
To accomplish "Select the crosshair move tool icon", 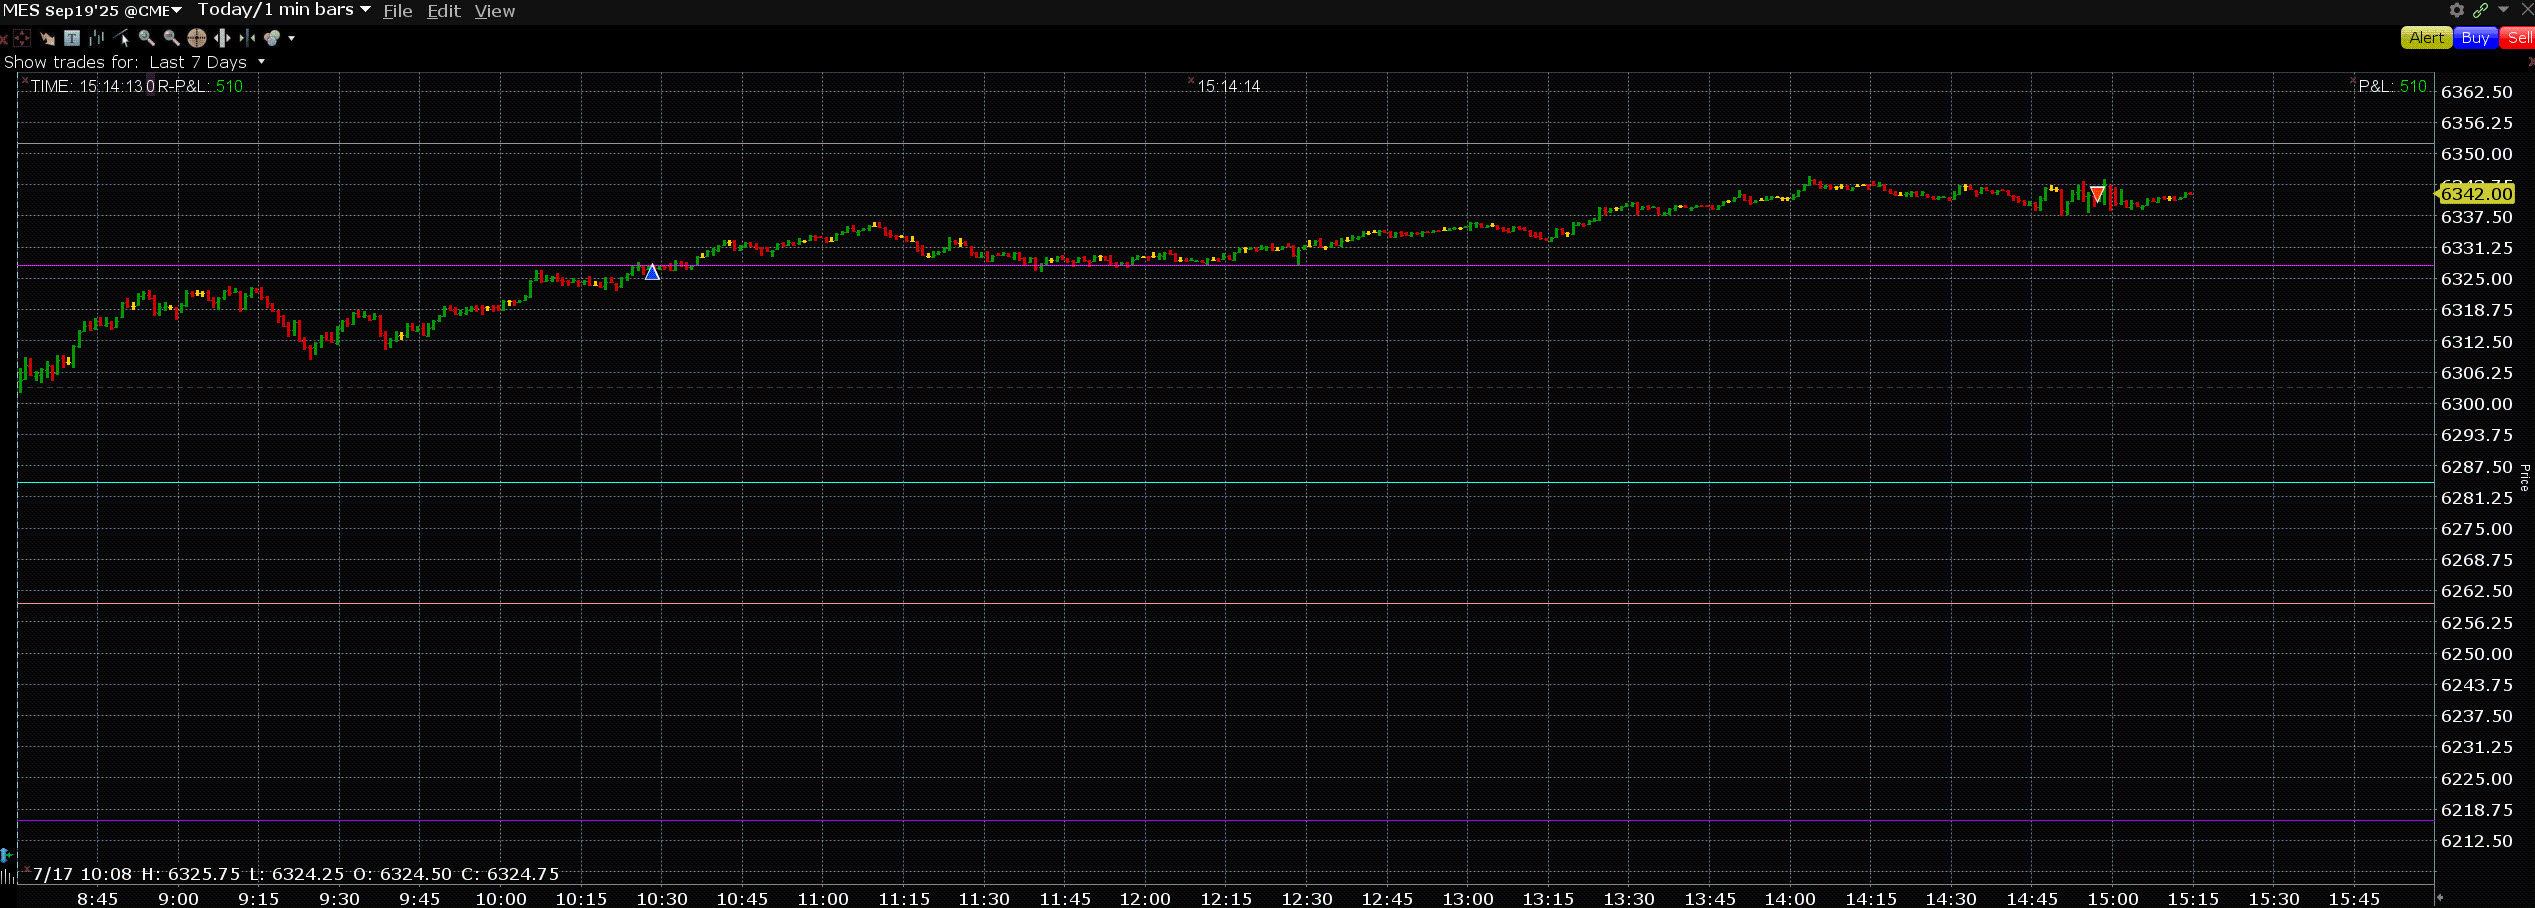I will [22, 38].
